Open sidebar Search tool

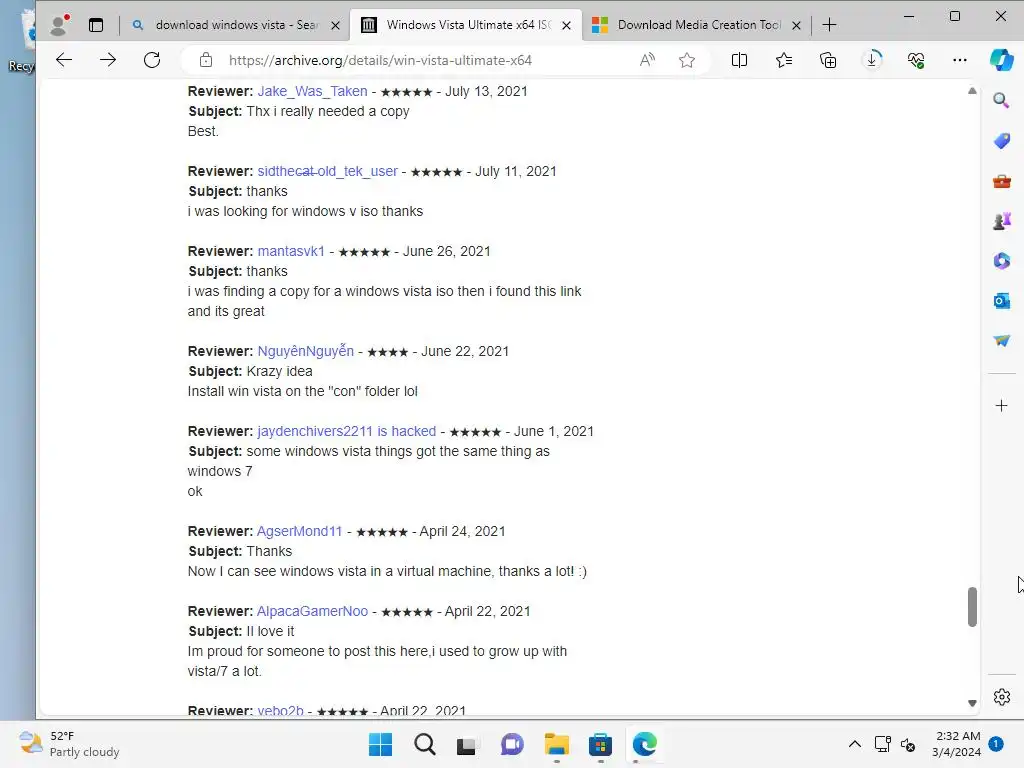click(1001, 101)
